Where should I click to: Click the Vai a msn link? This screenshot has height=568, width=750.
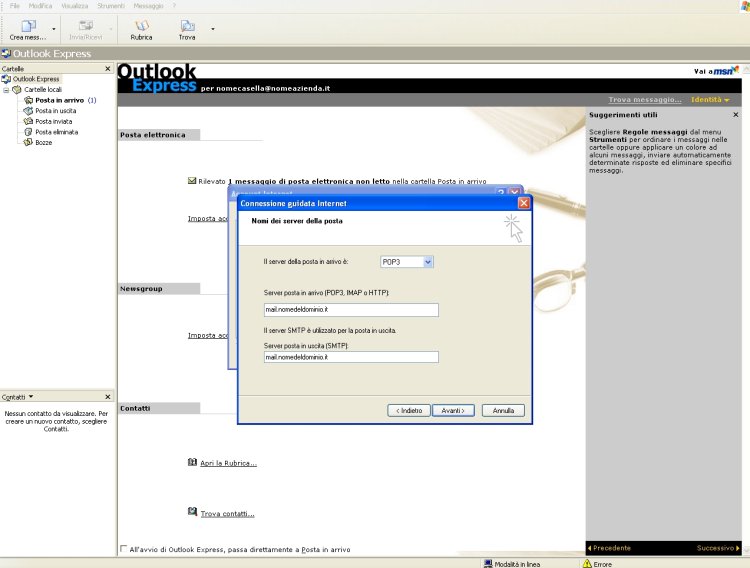(x=716, y=71)
